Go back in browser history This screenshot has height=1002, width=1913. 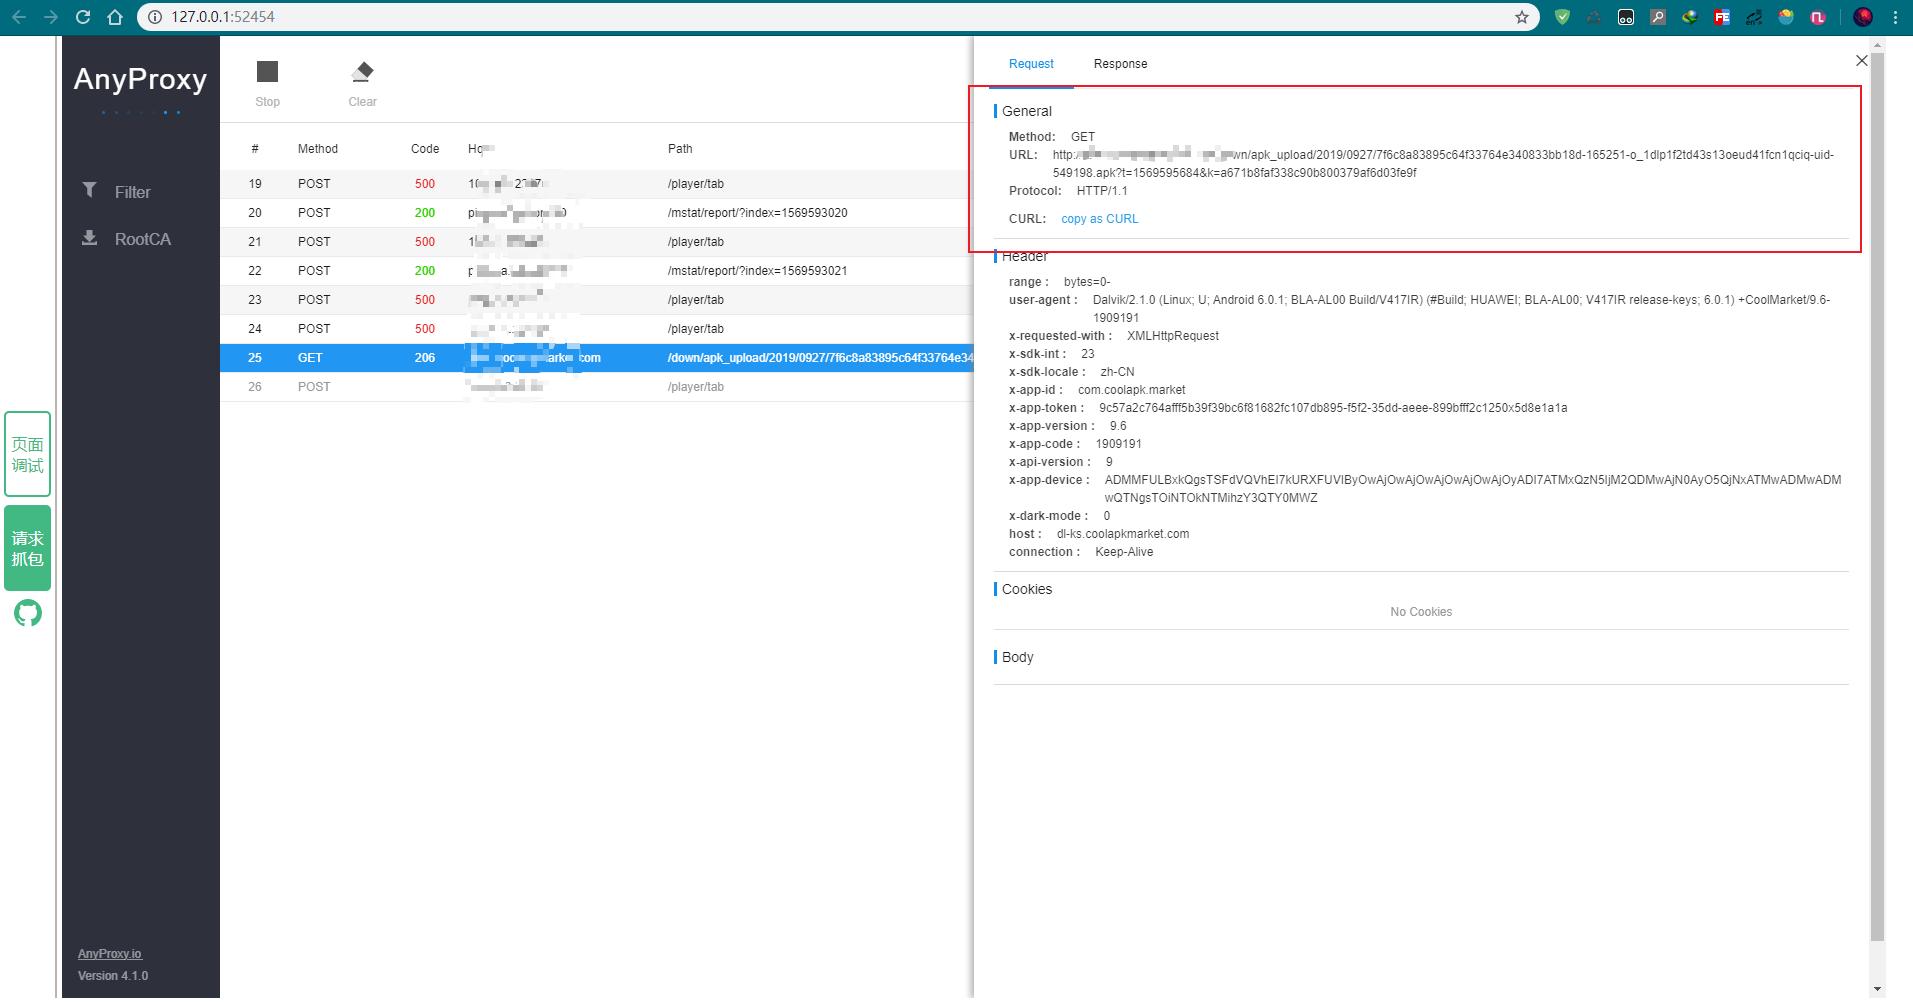(x=19, y=17)
